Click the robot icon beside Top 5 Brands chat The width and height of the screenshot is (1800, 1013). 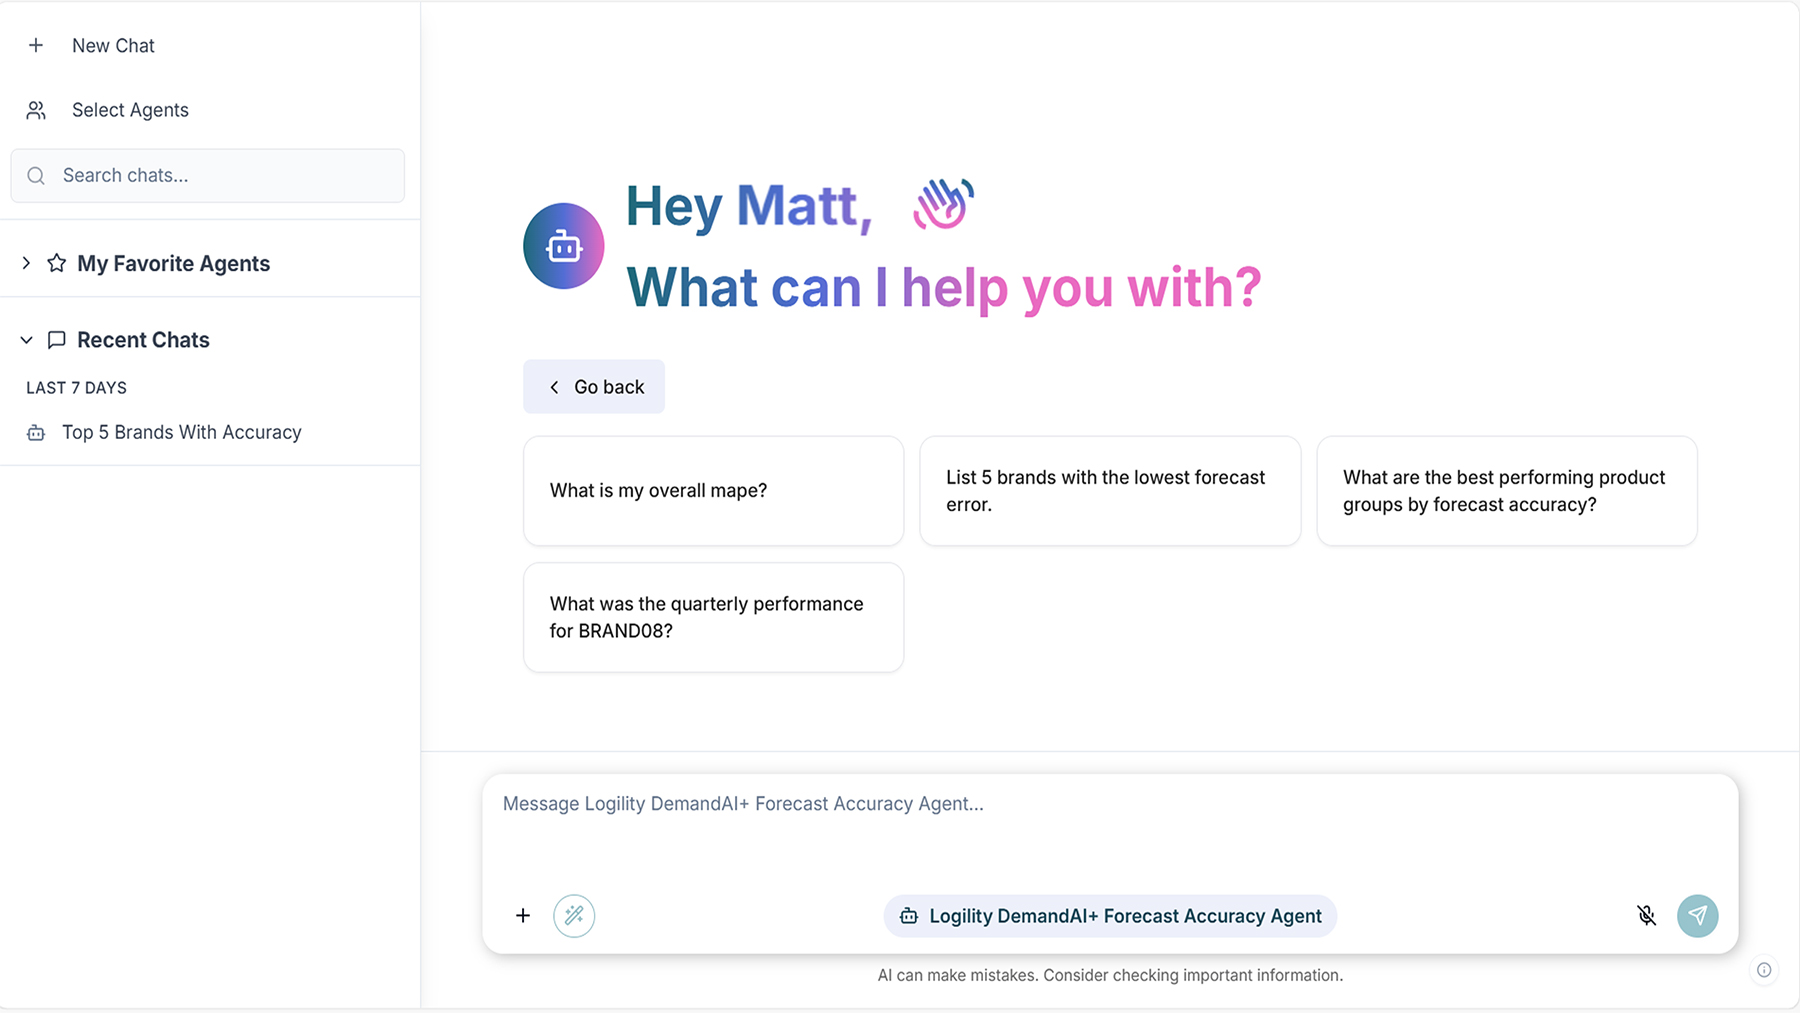click(x=36, y=433)
